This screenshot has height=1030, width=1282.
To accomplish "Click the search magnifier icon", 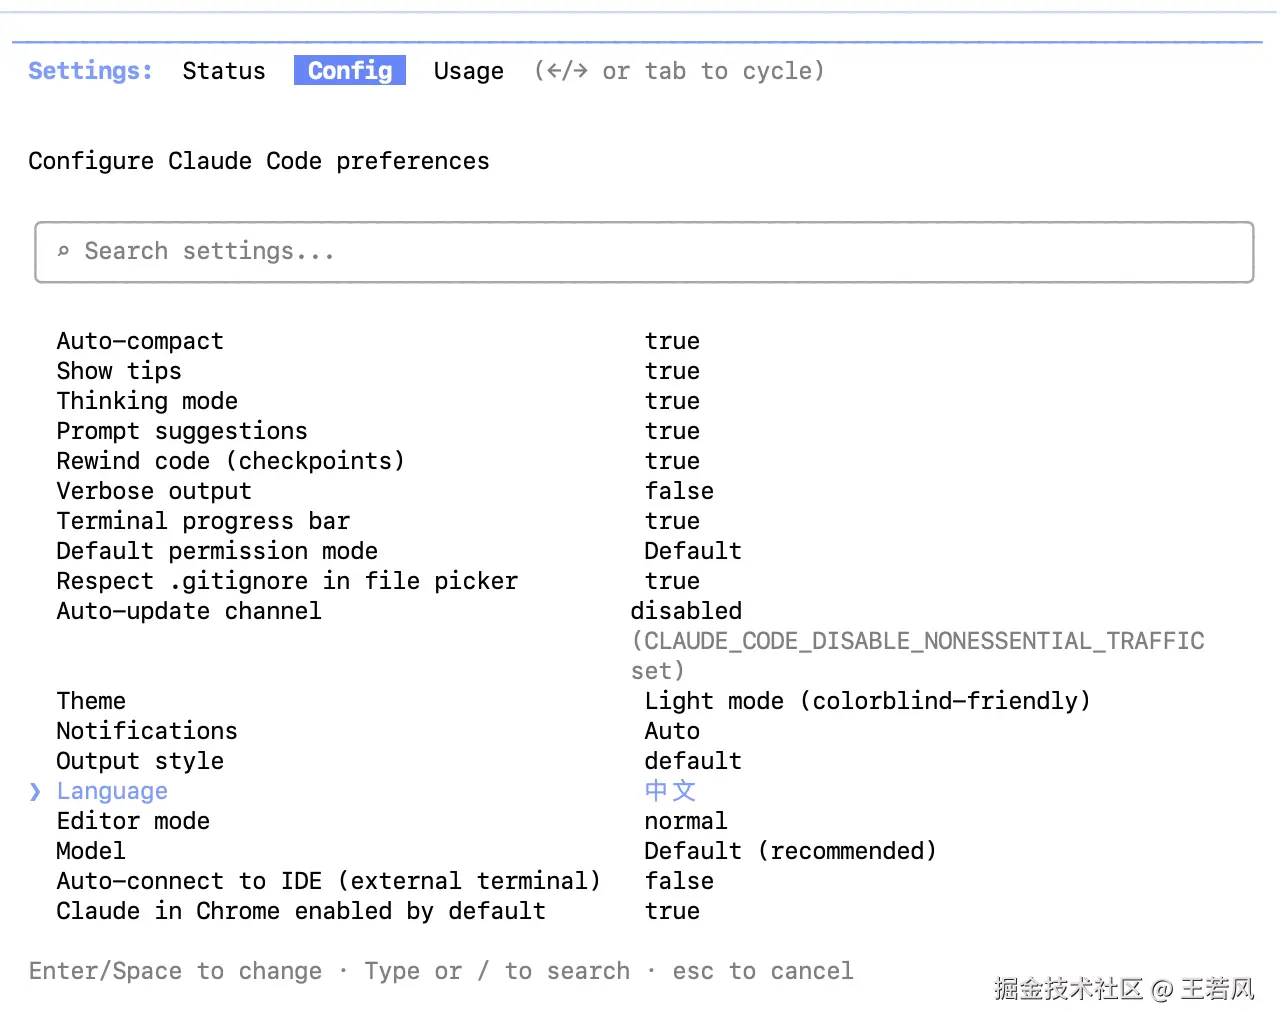I will pyautogui.click(x=63, y=251).
